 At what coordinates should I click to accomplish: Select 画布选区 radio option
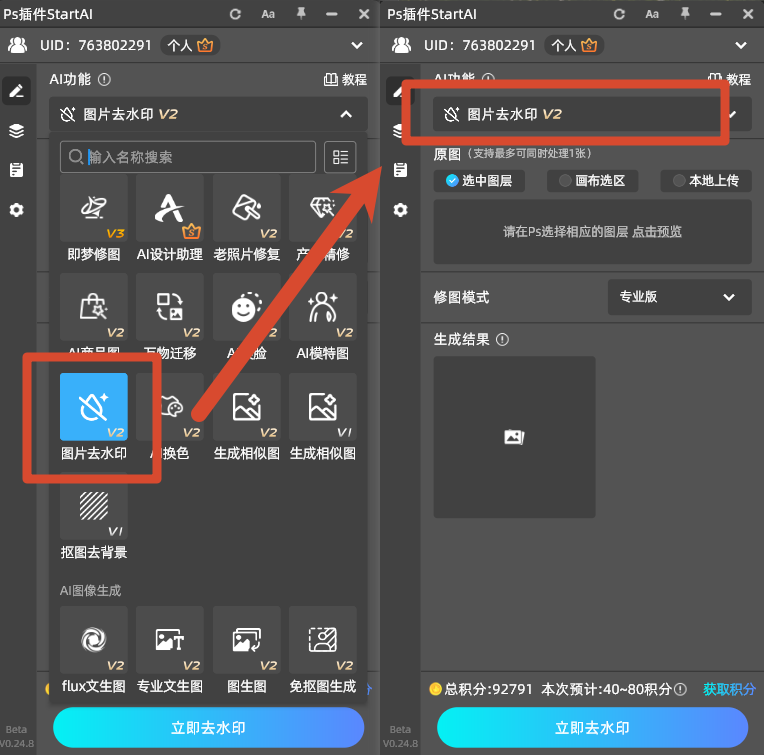592,181
